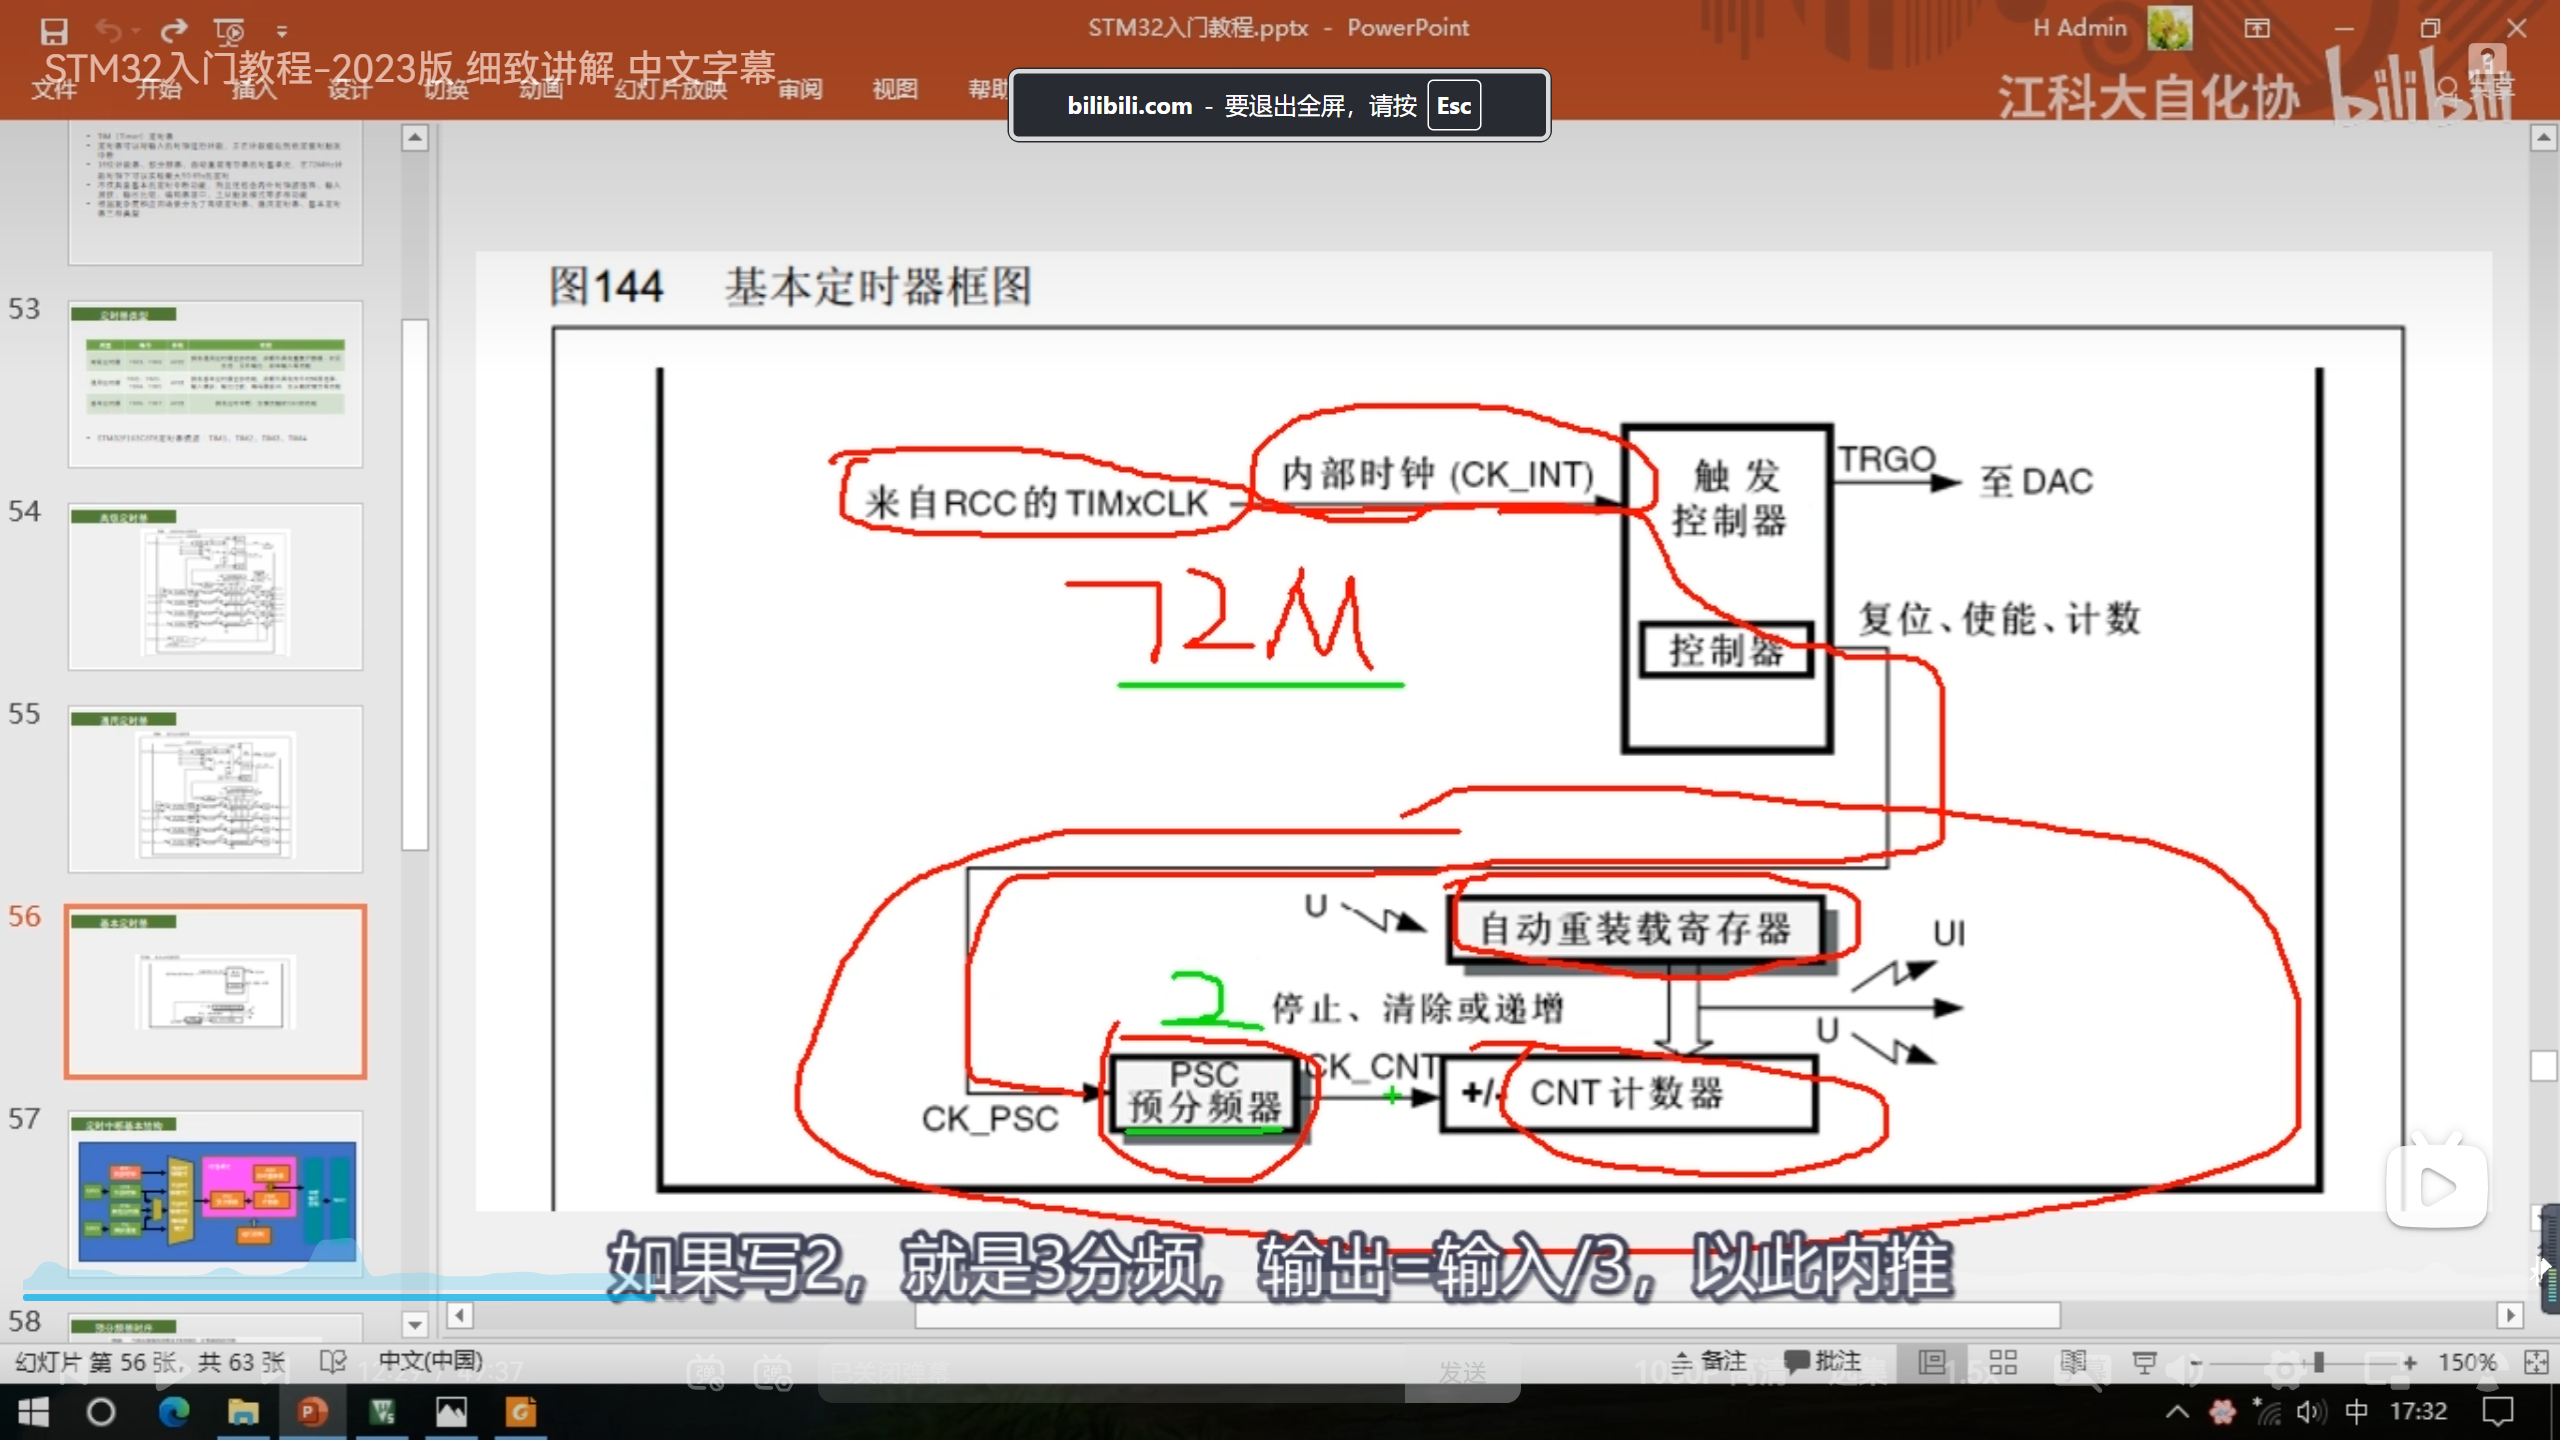
Task: Select slide 57 thumbnail in panel
Action: click(215, 1192)
